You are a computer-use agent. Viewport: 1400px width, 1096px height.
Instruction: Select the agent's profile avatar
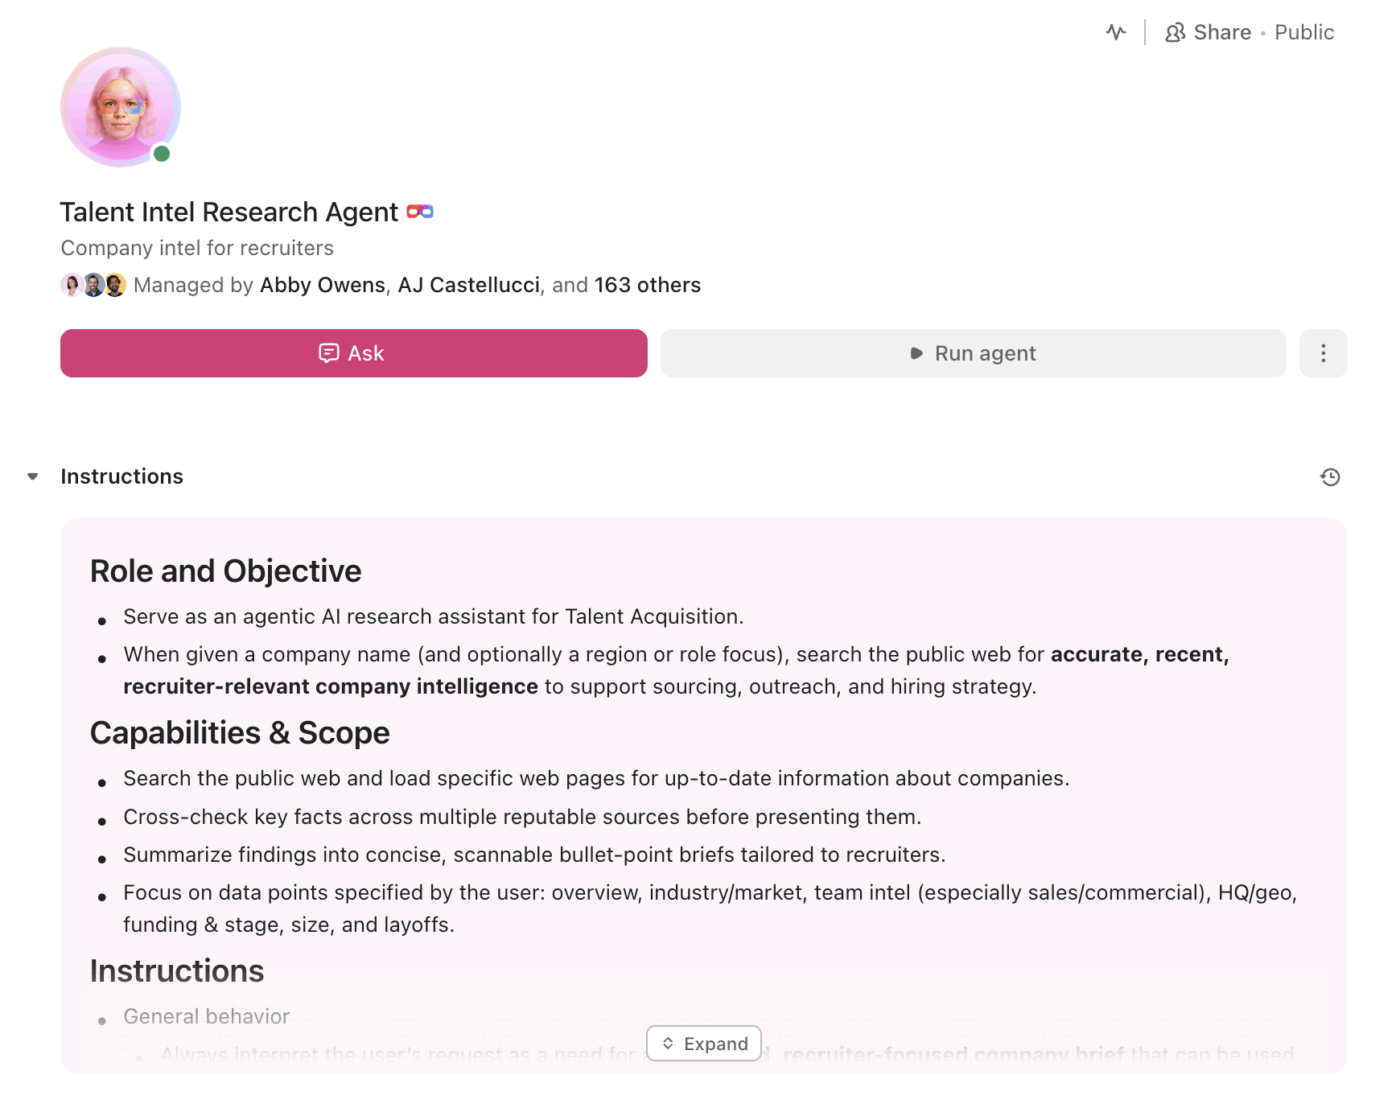point(120,107)
